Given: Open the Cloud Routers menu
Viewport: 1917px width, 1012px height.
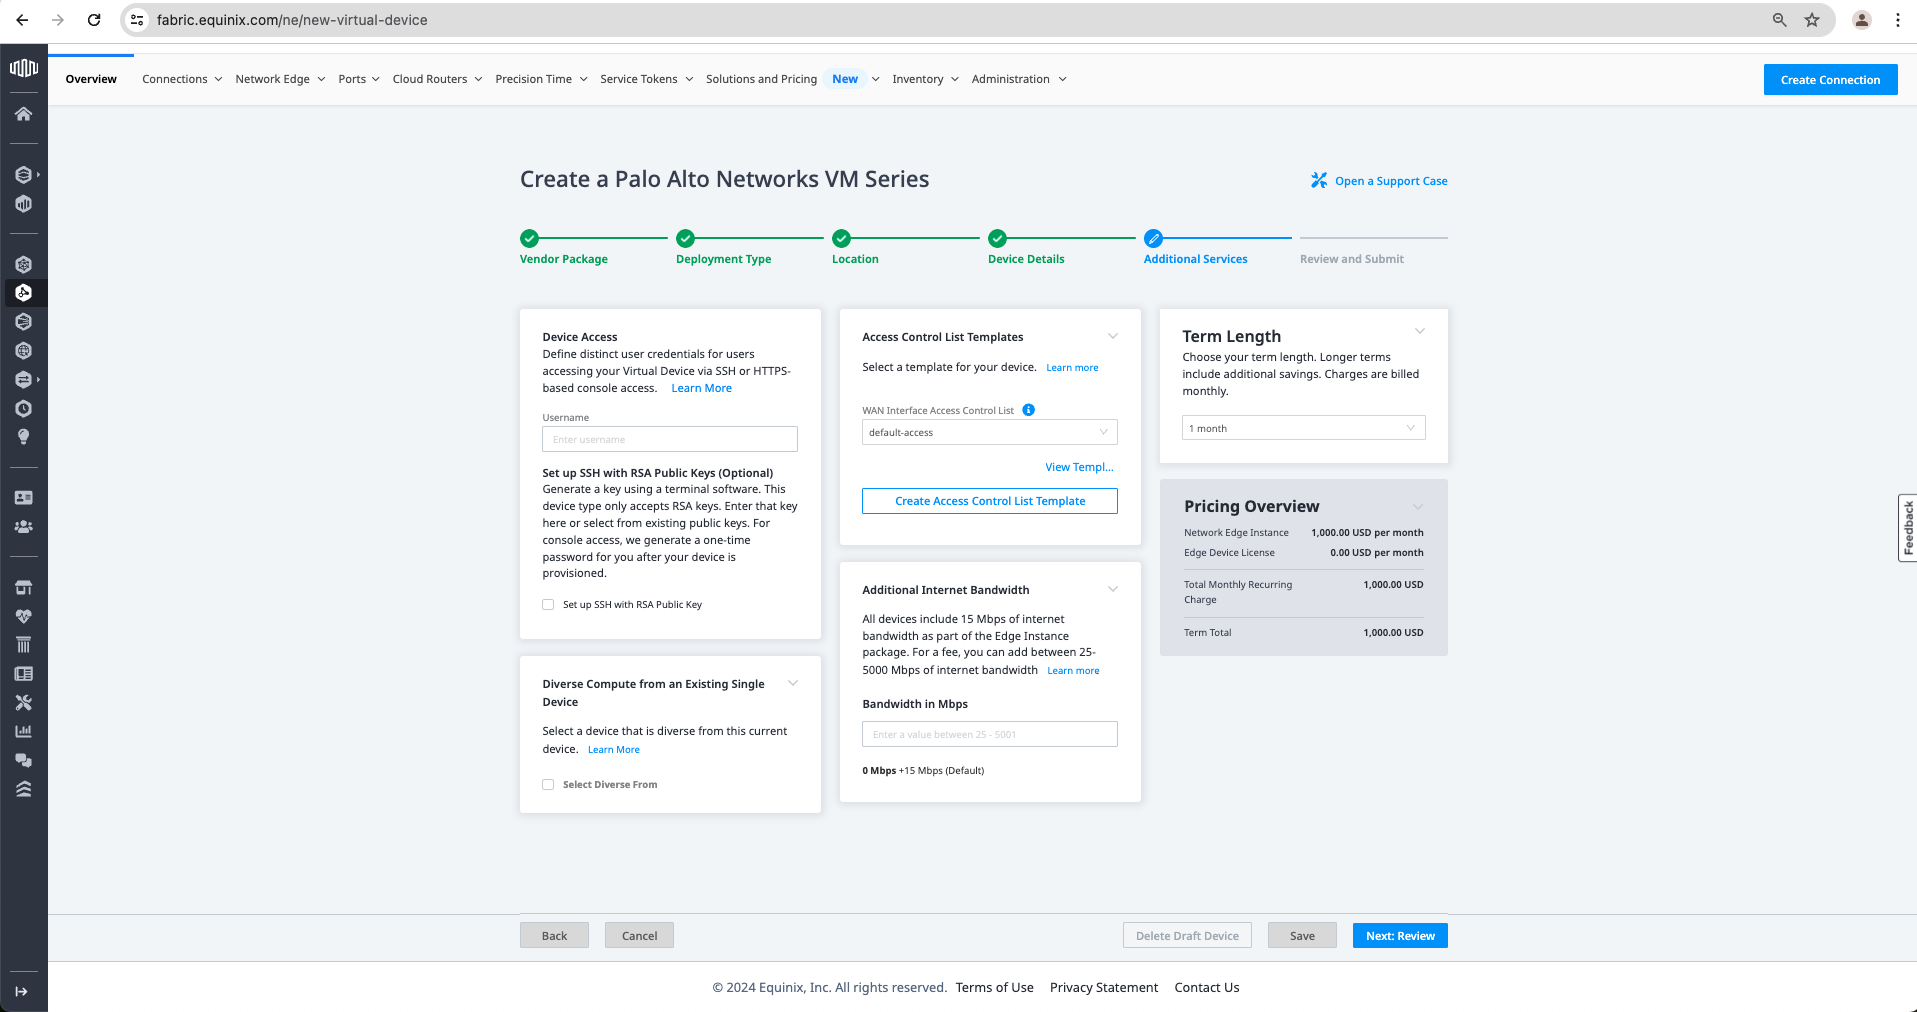Looking at the screenshot, I should point(437,79).
